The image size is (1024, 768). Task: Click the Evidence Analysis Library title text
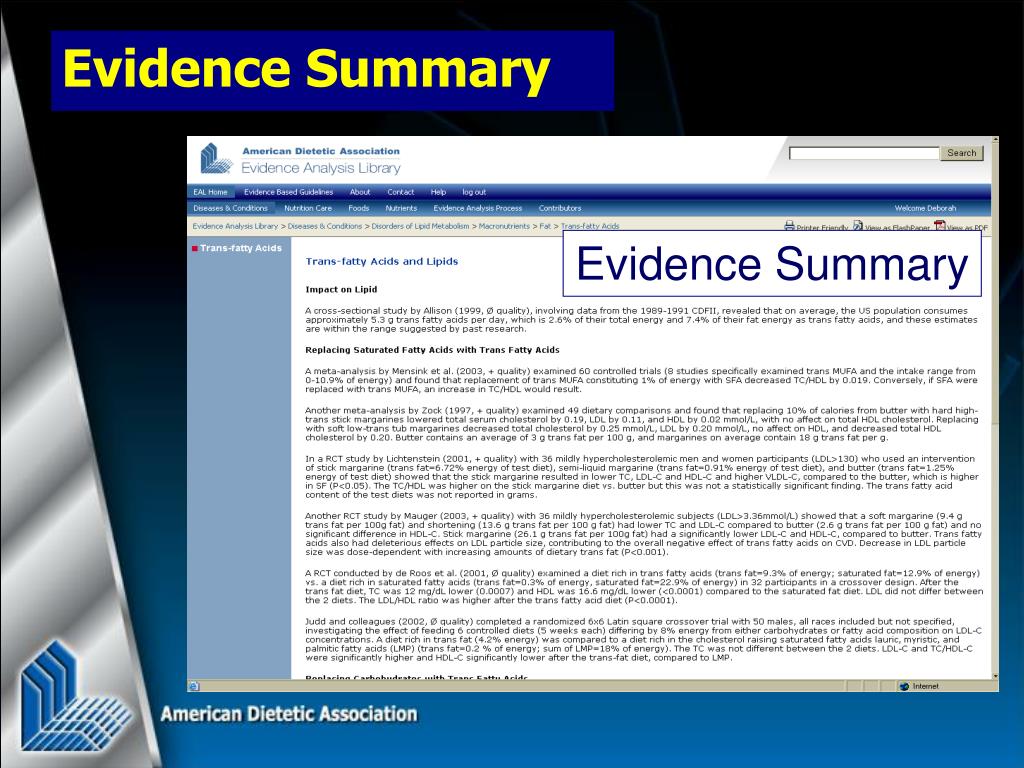coord(321,168)
